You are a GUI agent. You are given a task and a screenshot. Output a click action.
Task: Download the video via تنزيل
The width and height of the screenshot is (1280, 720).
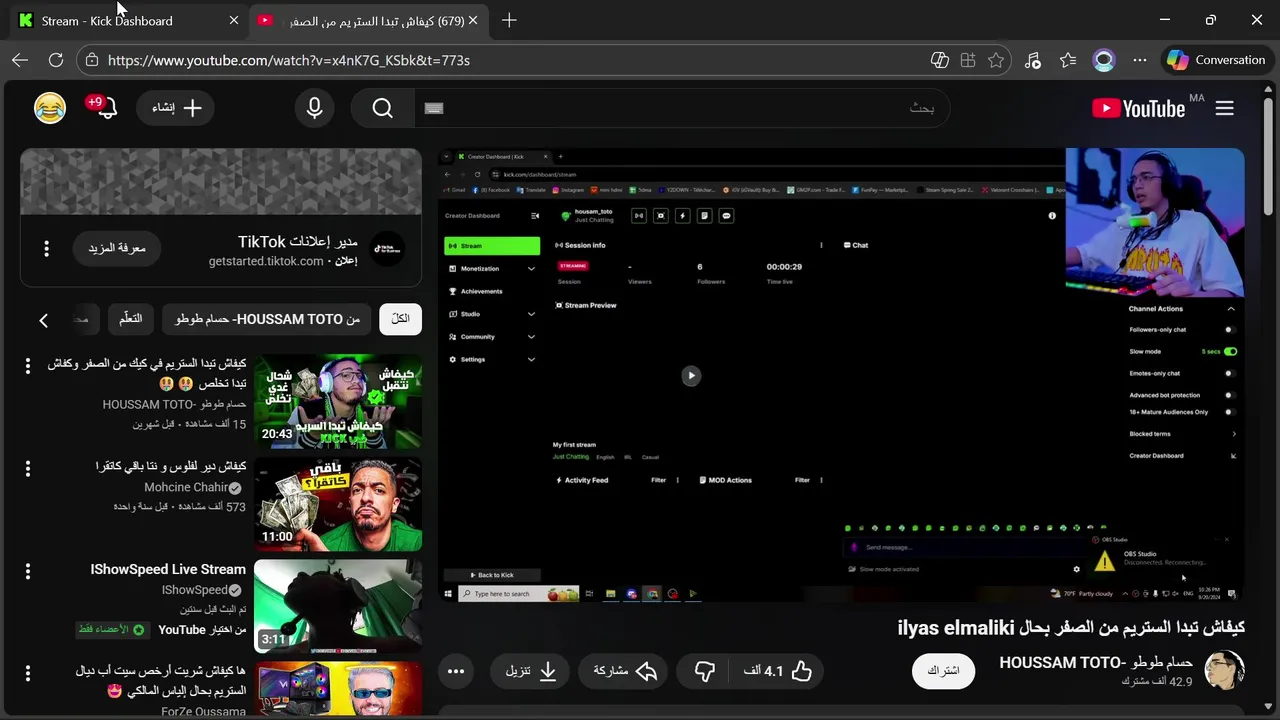tap(531, 671)
